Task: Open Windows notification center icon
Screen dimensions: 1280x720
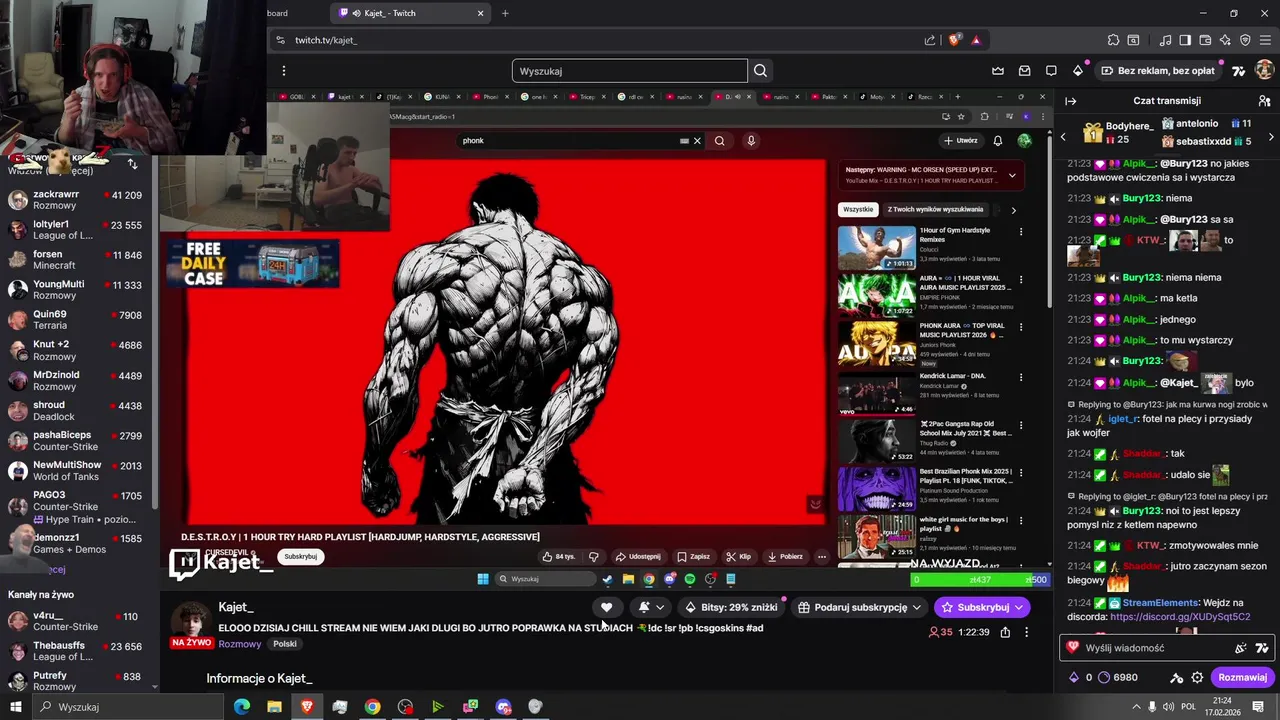Action: [x=1258, y=707]
